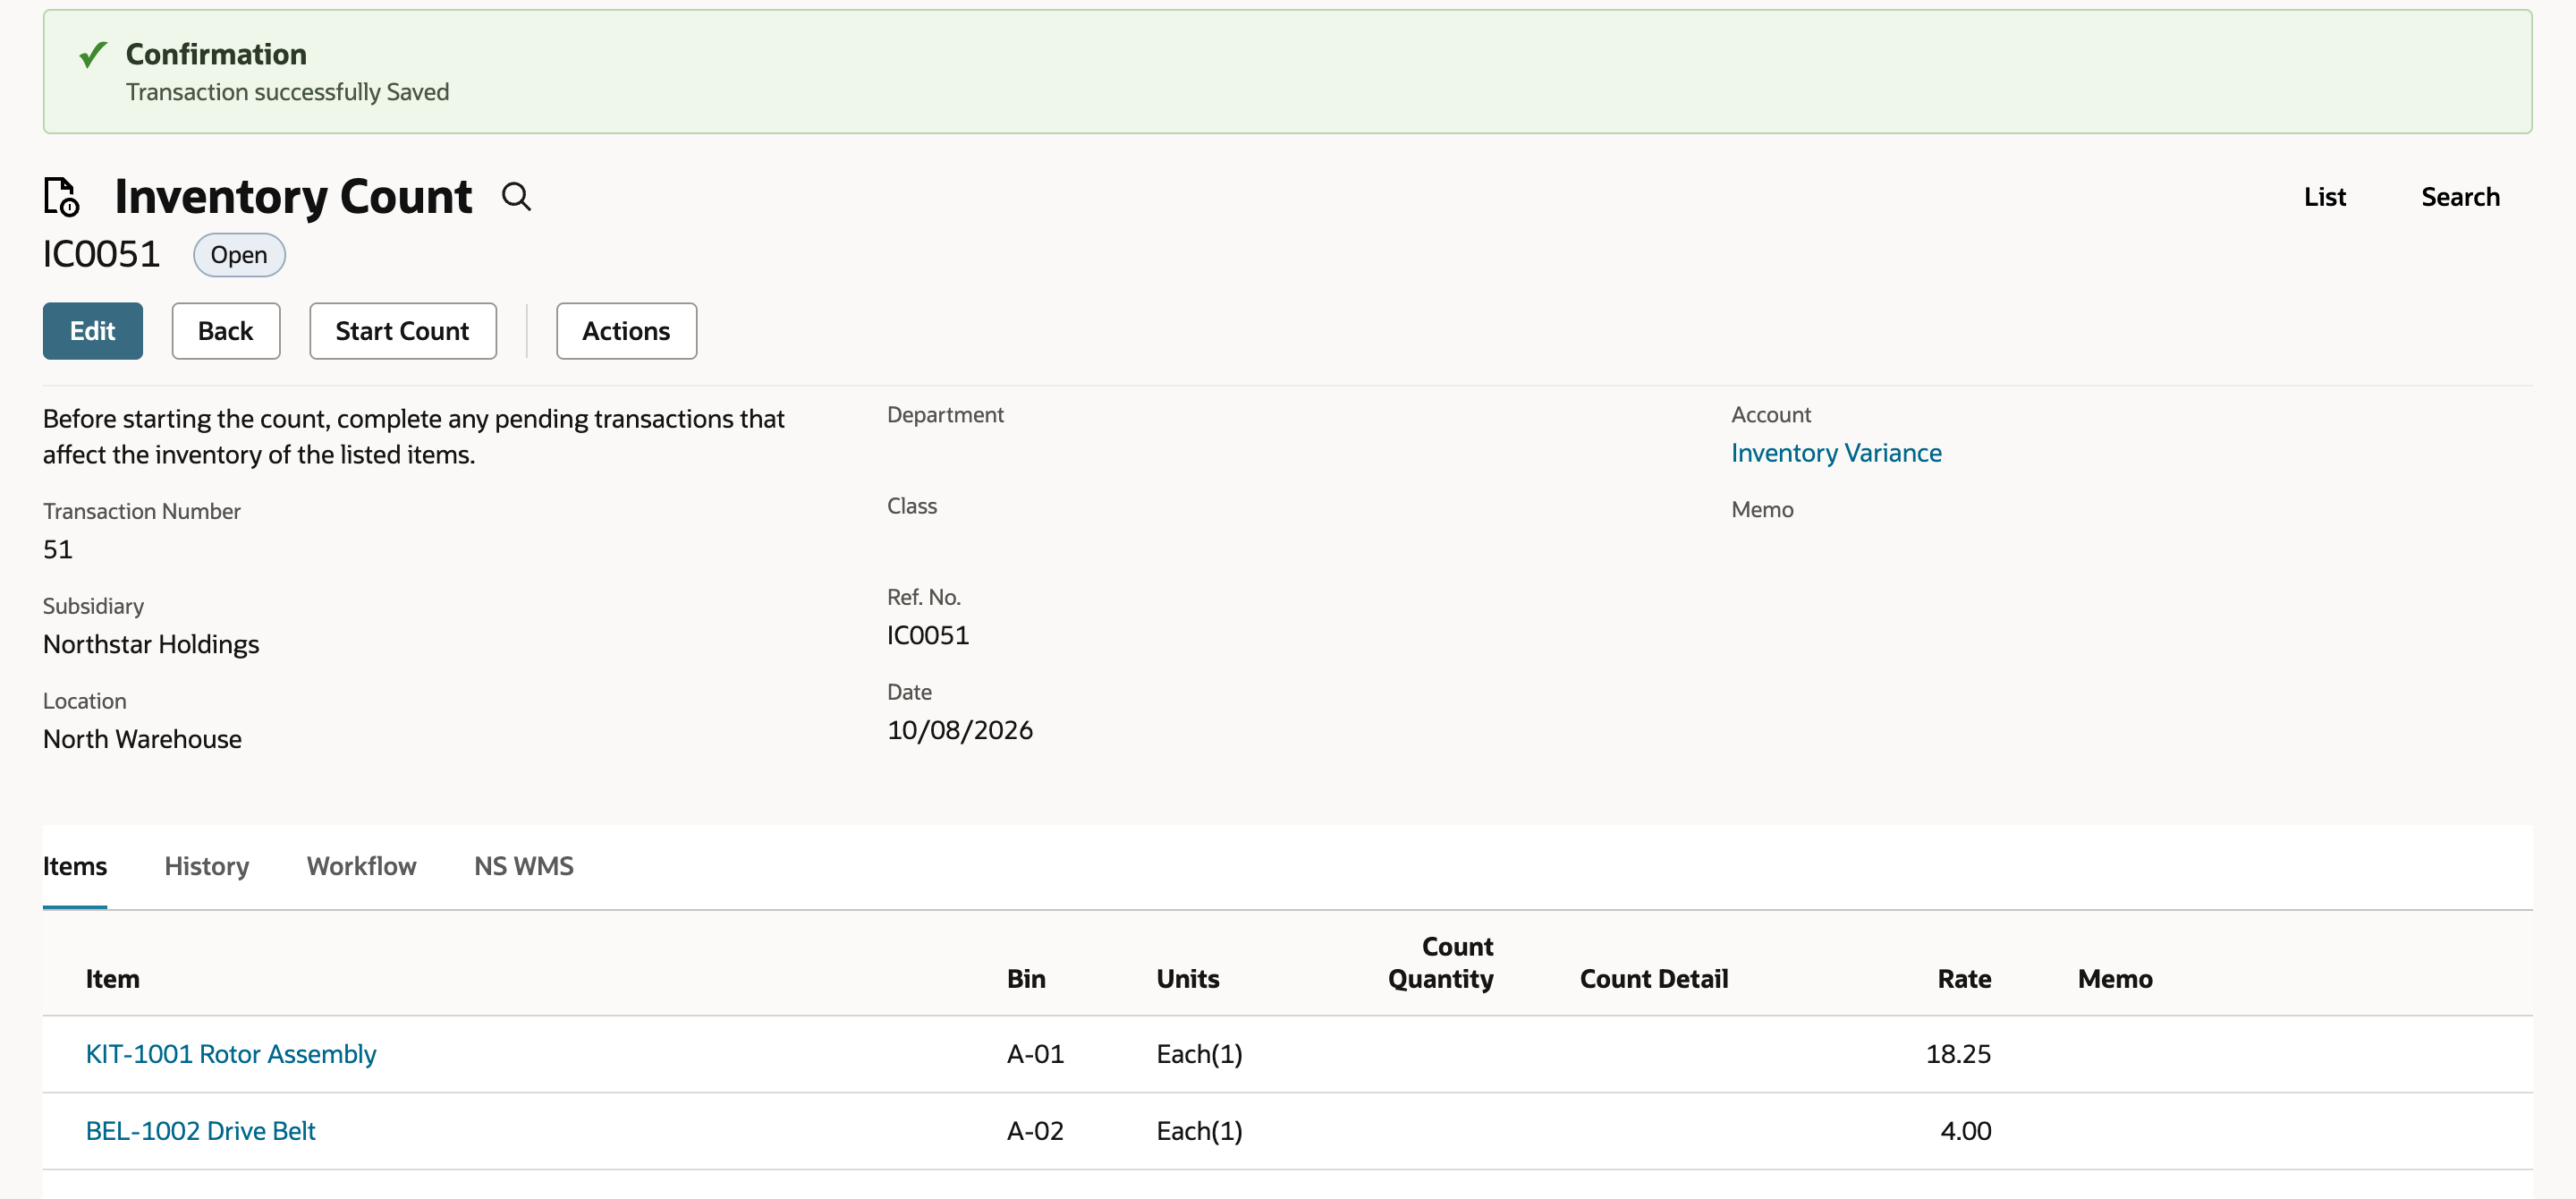Open the search magnifier beside Inventory Count
Screen dimensions: 2576x1199
pyautogui.click(x=516, y=196)
